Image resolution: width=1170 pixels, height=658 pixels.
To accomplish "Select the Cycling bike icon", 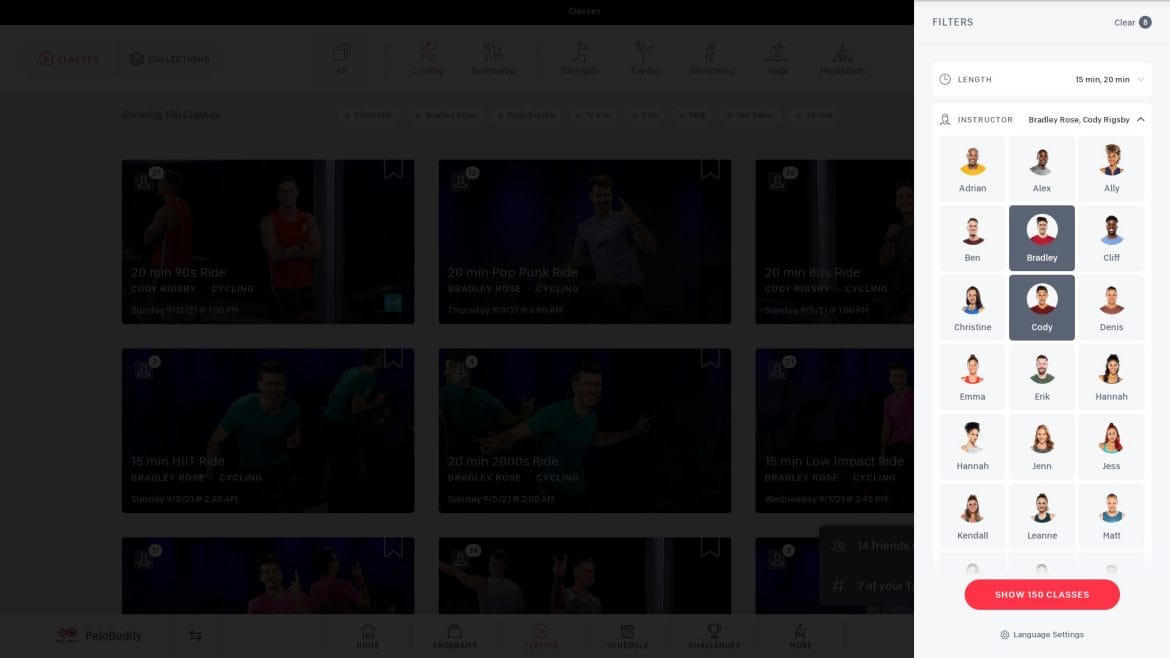I will pyautogui.click(x=428, y=52).
